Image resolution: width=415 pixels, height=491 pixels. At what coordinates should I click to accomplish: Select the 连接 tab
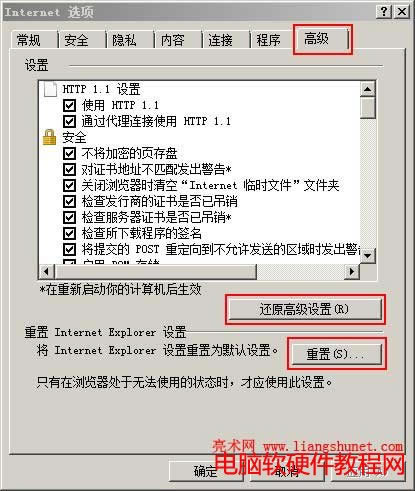pos(221,40)
